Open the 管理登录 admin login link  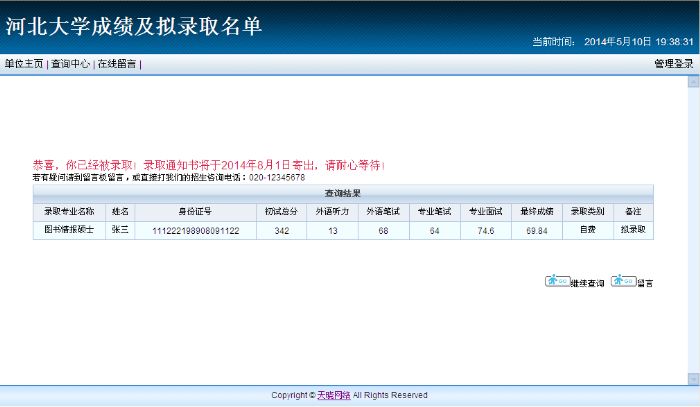click(x=673, y=64)
